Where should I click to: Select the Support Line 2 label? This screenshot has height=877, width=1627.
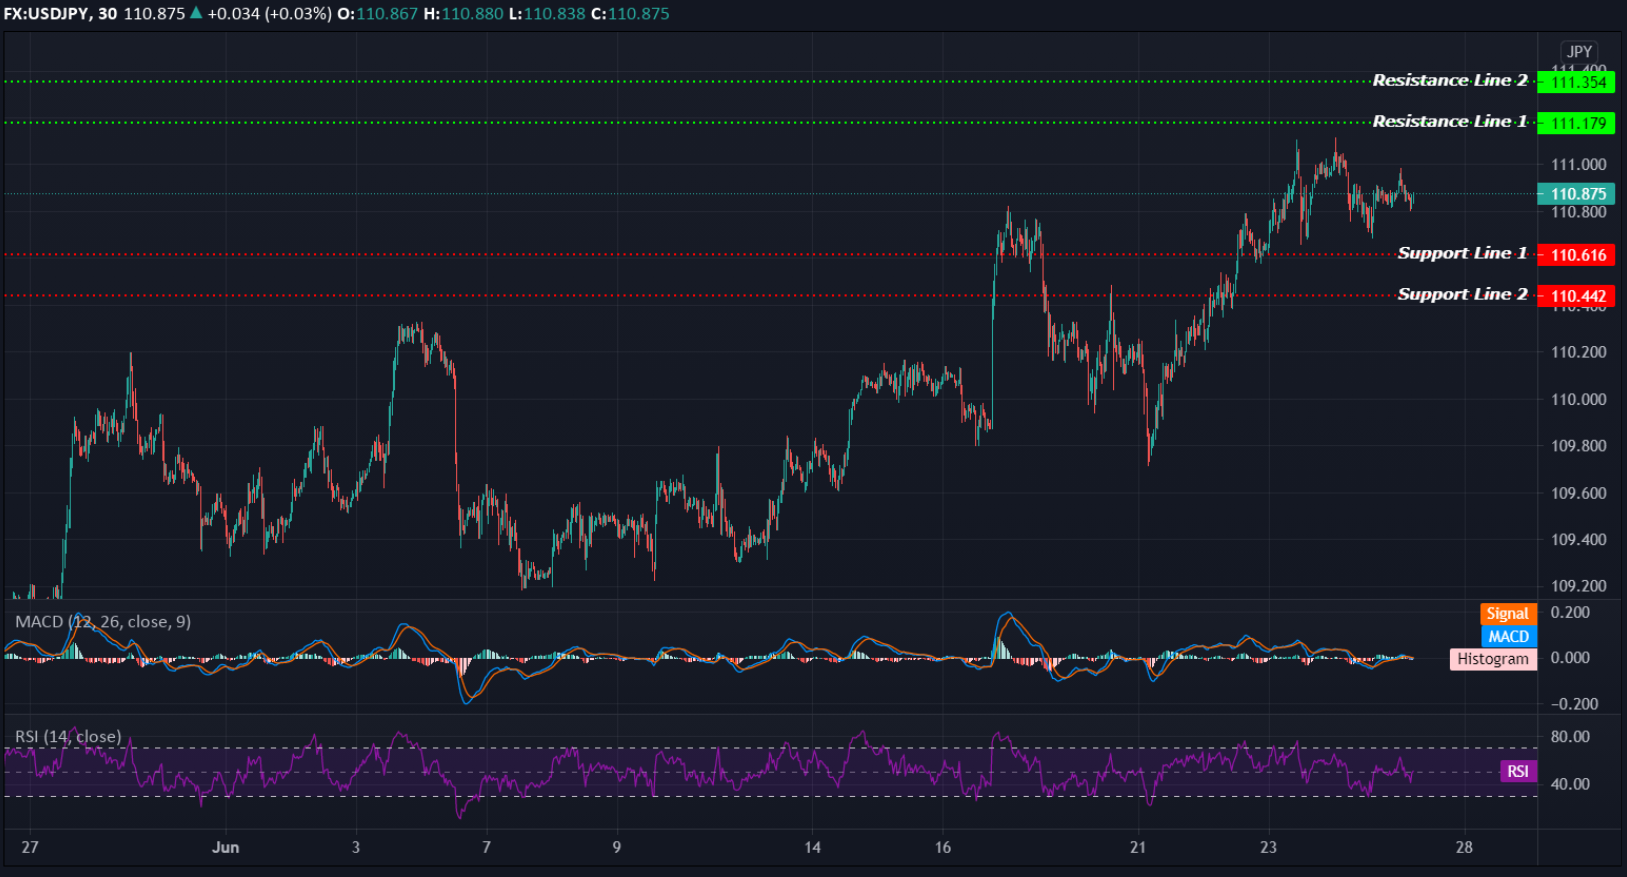pyautogui.click(x=1462, y=294)
